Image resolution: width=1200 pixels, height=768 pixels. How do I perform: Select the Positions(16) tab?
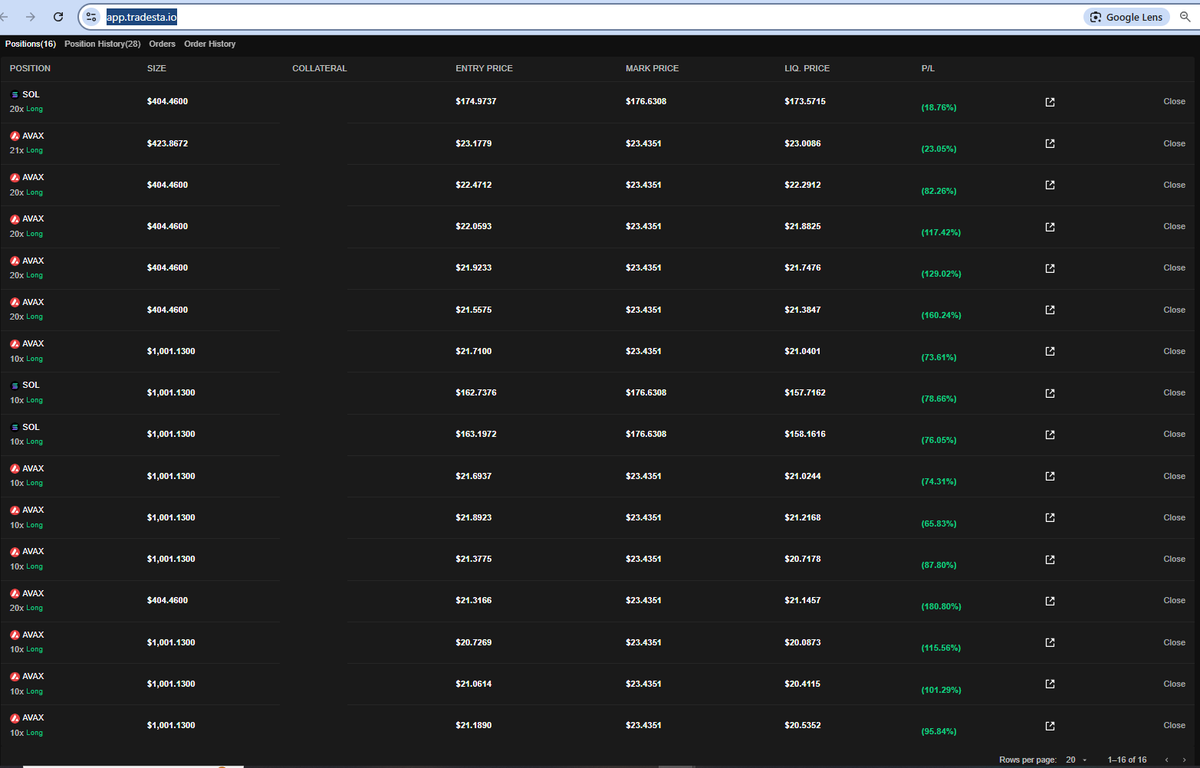coord(30,44)
